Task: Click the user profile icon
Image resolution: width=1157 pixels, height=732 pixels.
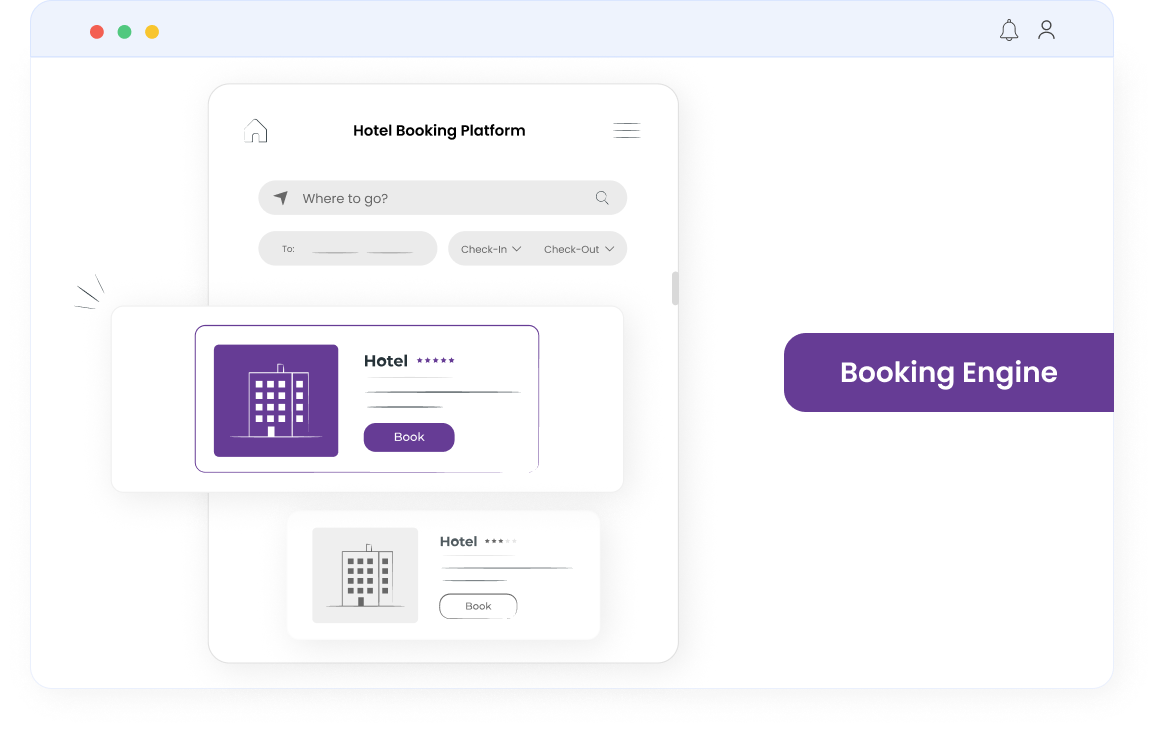Action: pos(1046,30)
